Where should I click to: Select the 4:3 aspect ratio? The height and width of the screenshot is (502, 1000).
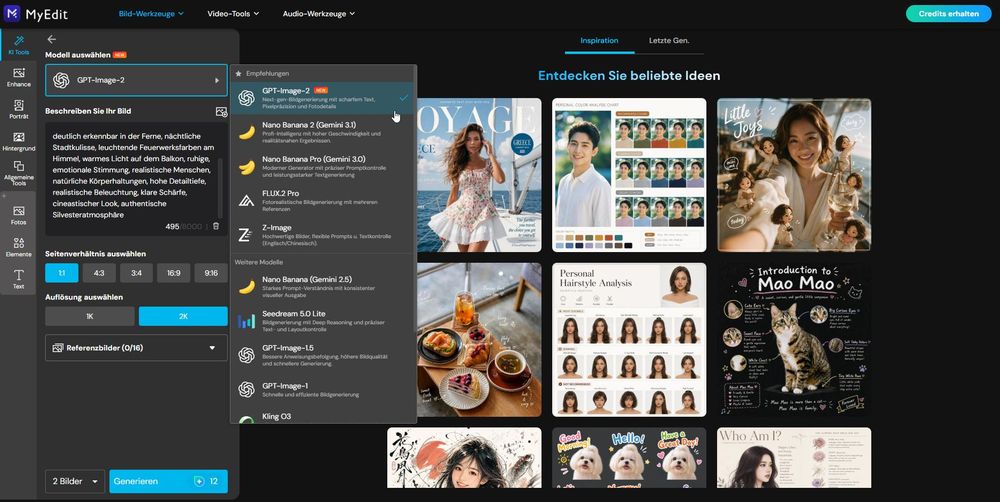(99, 273)
